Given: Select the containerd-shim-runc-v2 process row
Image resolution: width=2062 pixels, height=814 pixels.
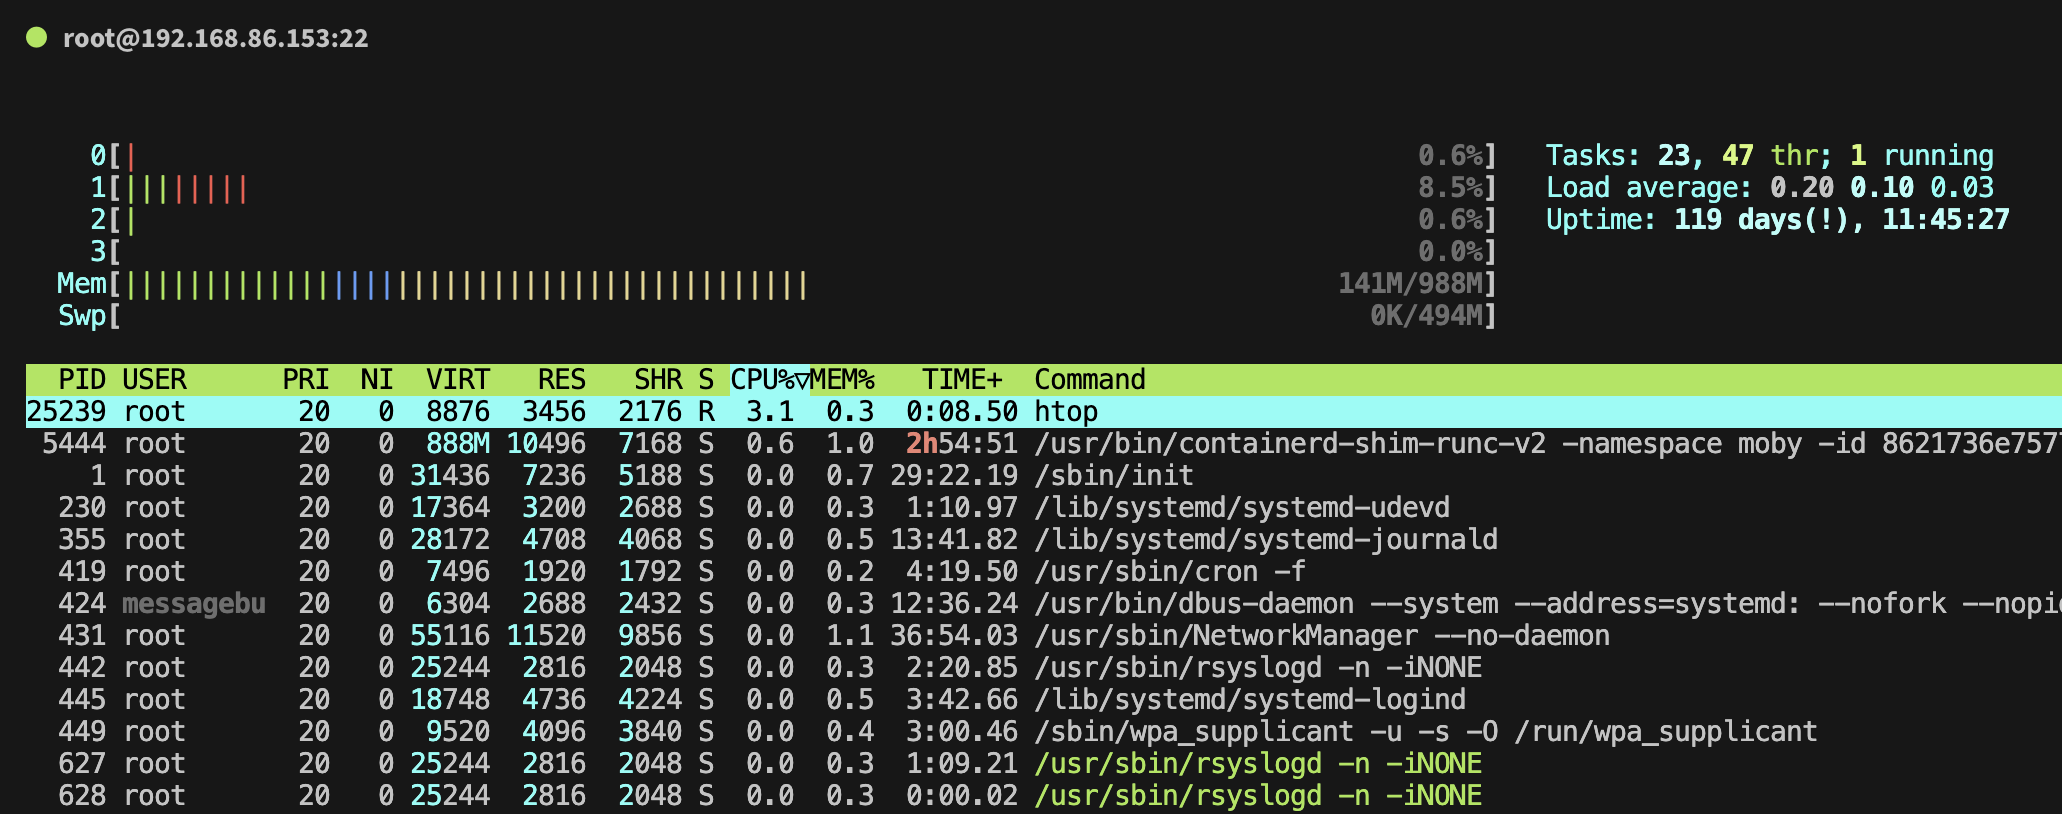Looking at the screenshot, I should click(x=1044, y=443).
